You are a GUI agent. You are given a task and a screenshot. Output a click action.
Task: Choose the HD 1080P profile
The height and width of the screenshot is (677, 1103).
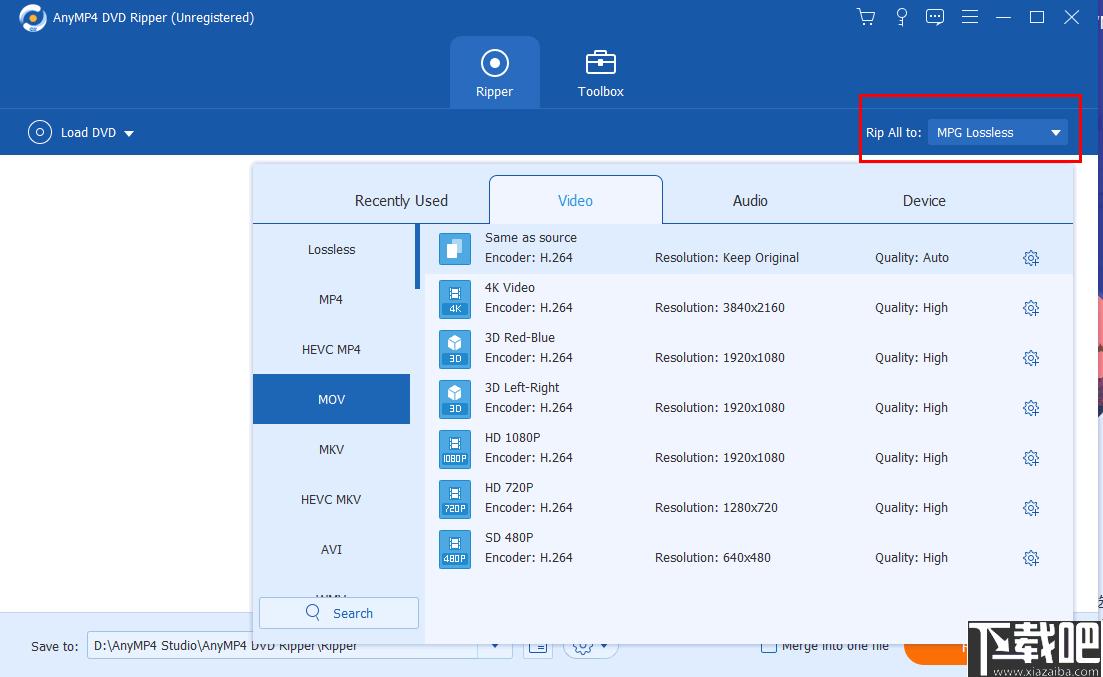pos(749,449)
